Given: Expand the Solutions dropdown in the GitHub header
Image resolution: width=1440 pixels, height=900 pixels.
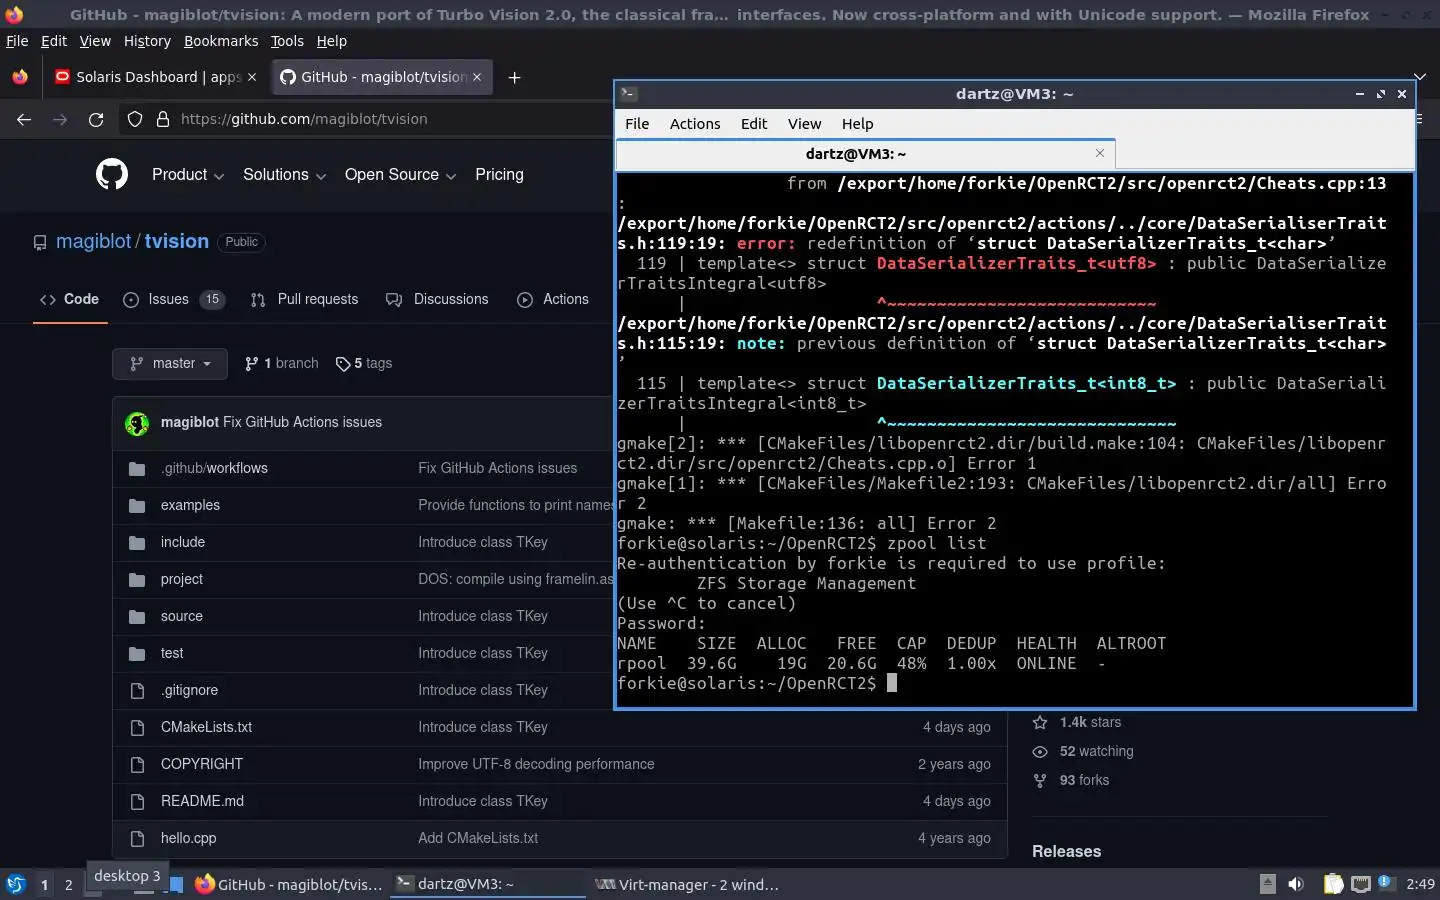Looking at the screenshot, I should click(284, 174).
